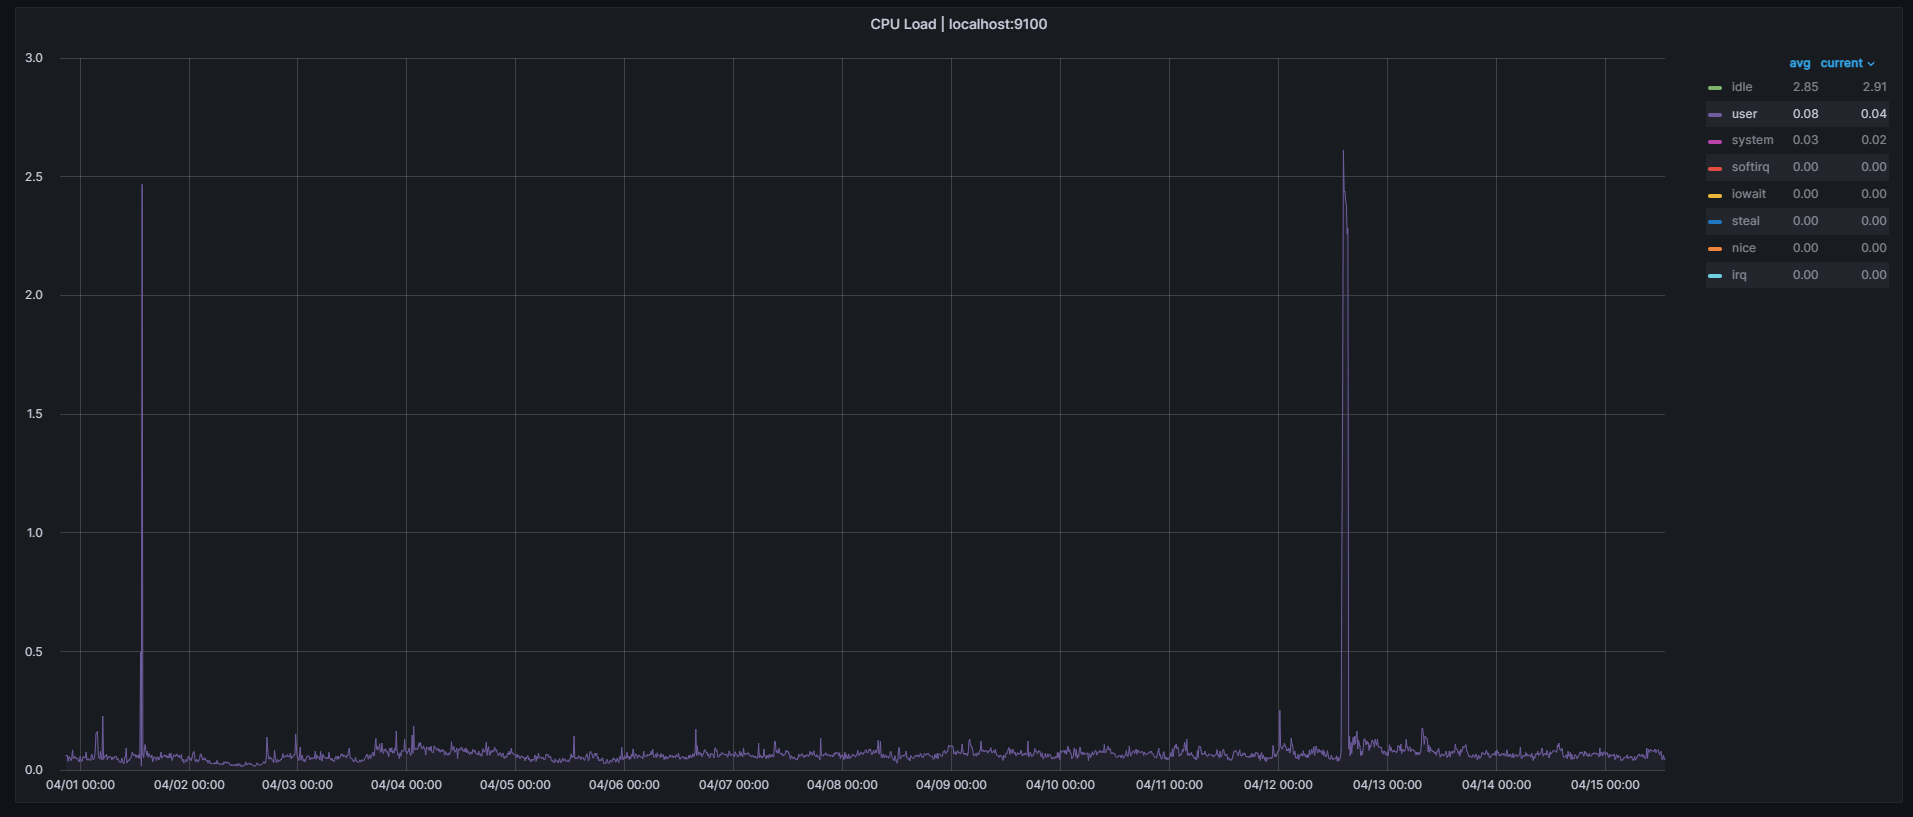Isolate the user series in legend

pyautogui.click(x=1744, y=114)
